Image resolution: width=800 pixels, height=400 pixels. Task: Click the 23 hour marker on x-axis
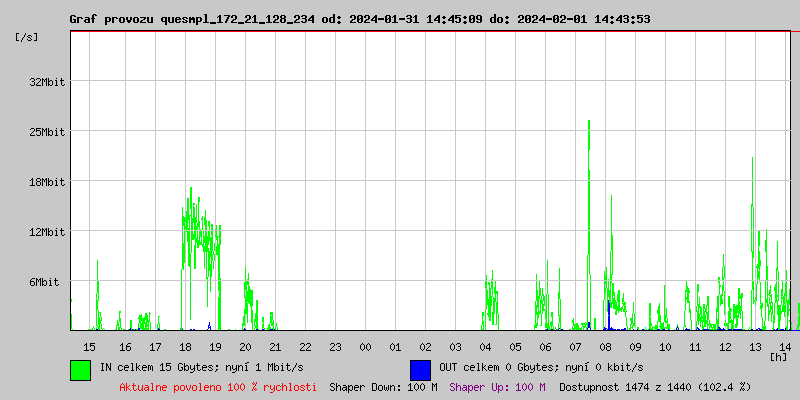tap(335, 346)
